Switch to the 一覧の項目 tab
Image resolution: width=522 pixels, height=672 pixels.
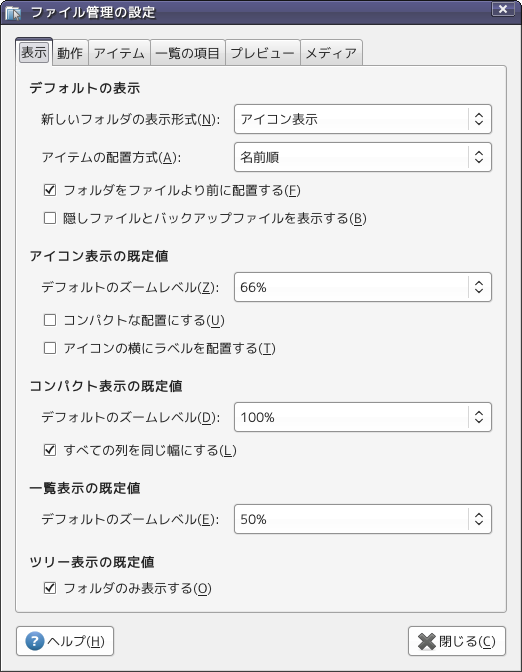click(188, 53)
